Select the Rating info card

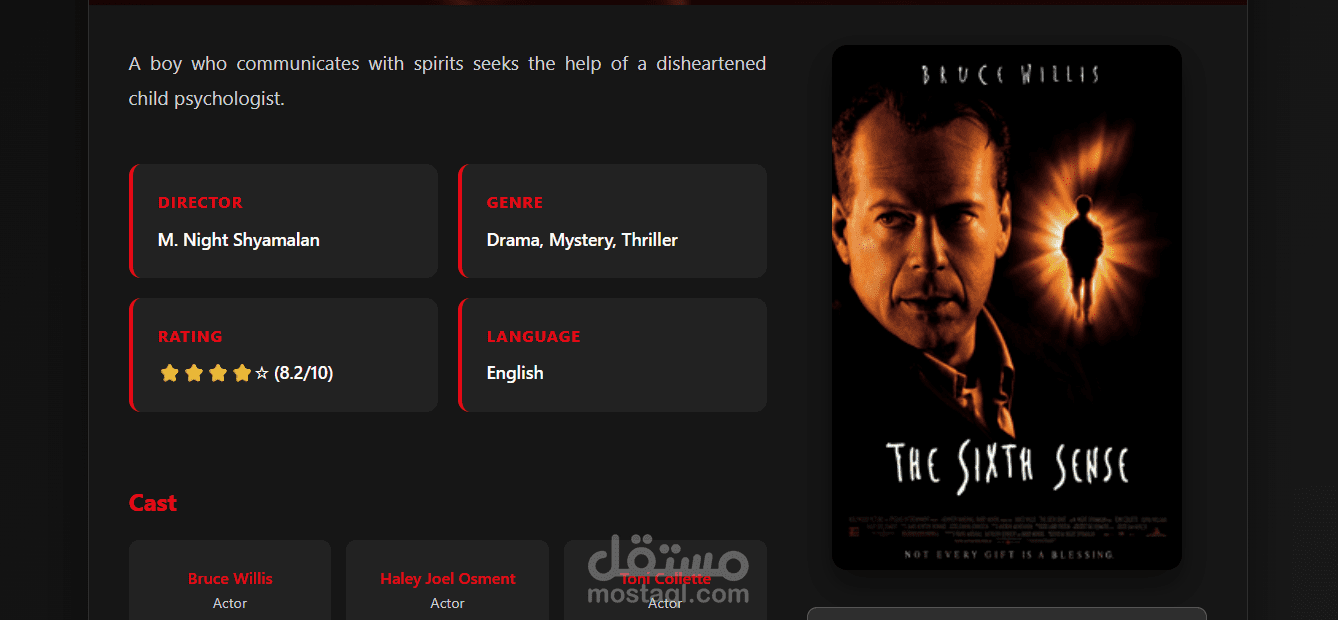[283, 355]
